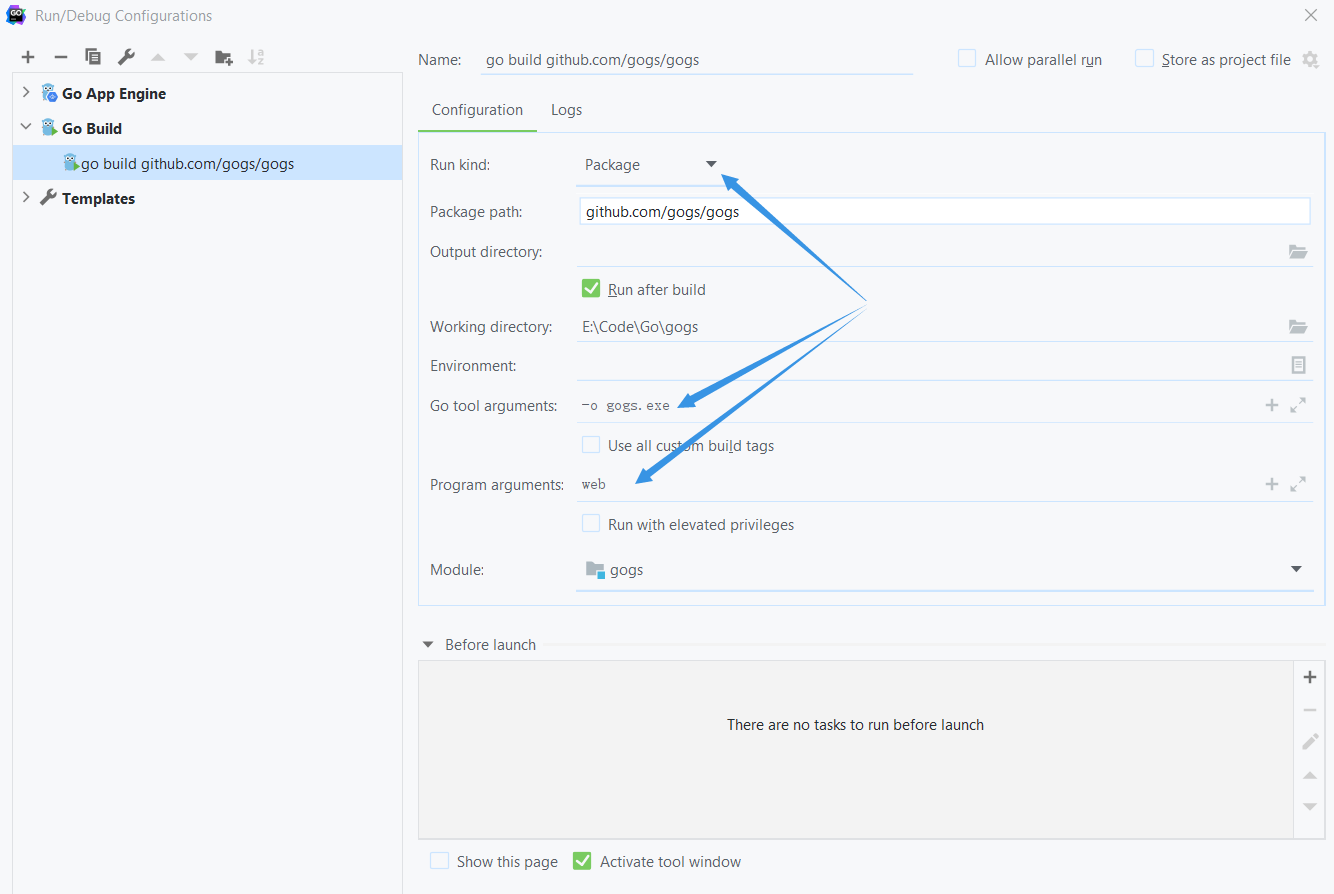Expand Program arguments field
Screen dimensions: 1334x894
pyautogui.click(x=1298, y=484)
